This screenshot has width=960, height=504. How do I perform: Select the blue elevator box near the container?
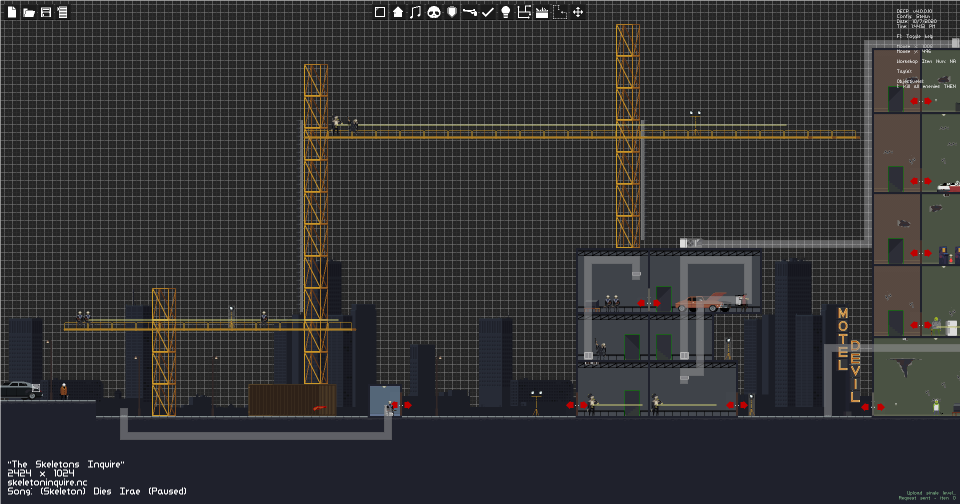point(384,401)
